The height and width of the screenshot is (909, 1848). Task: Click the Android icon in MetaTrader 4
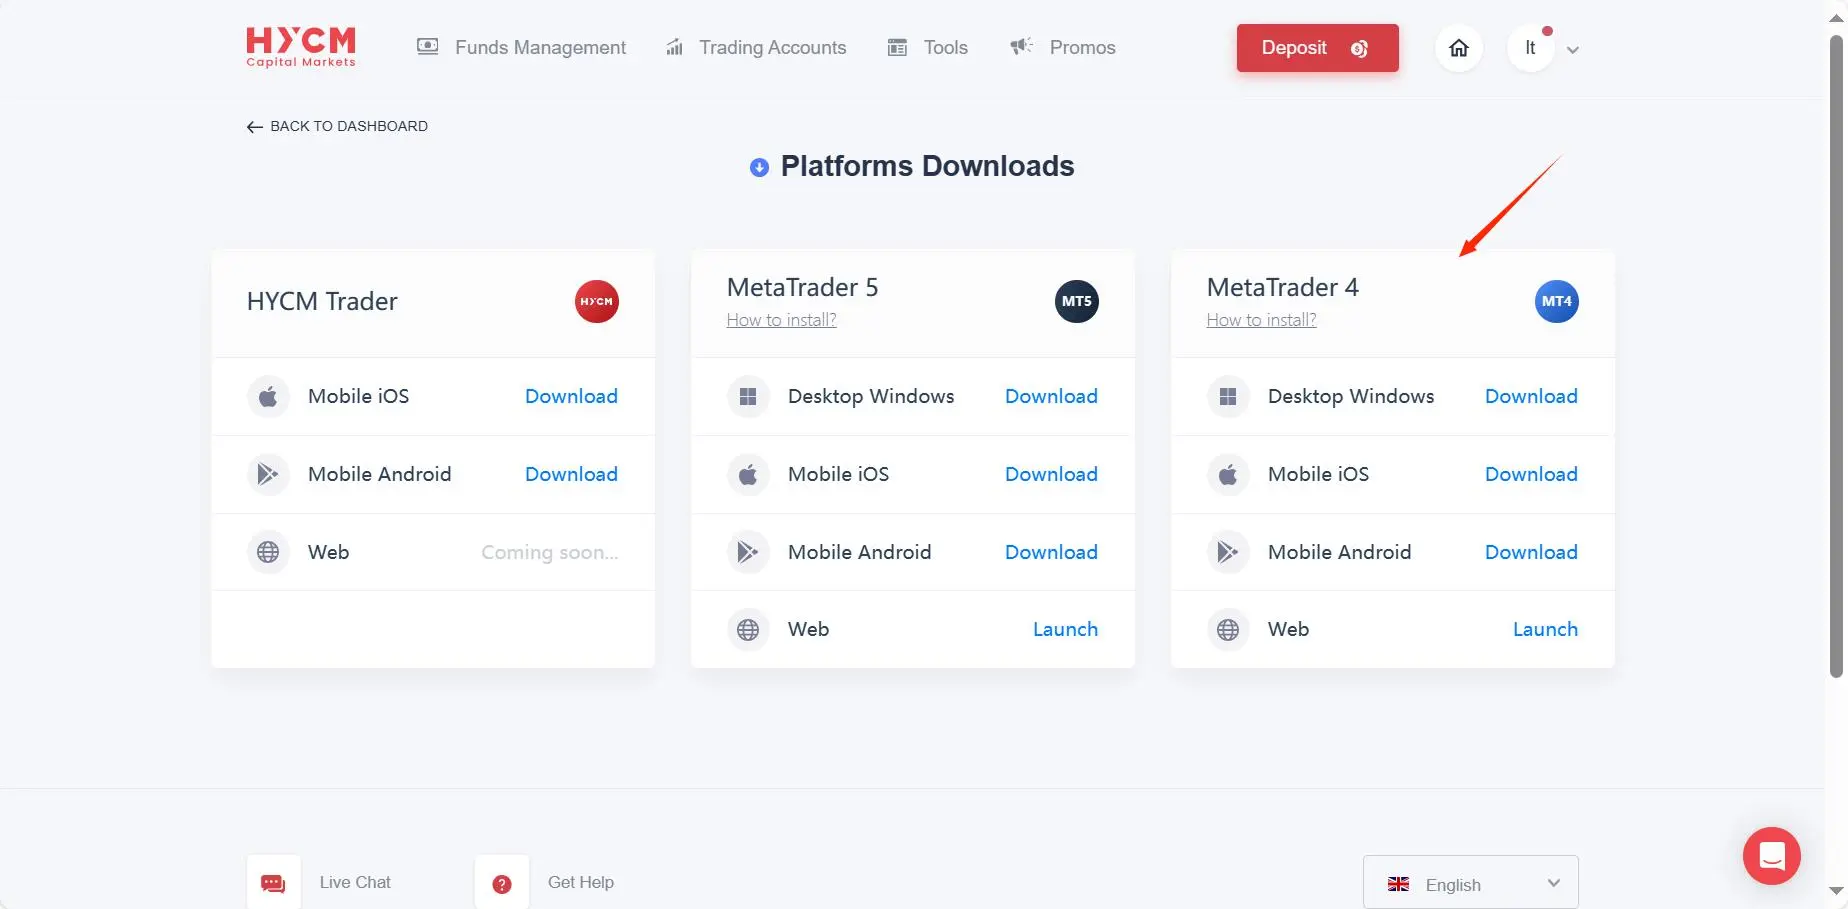pyautogui.click(x=1228, y=552)
